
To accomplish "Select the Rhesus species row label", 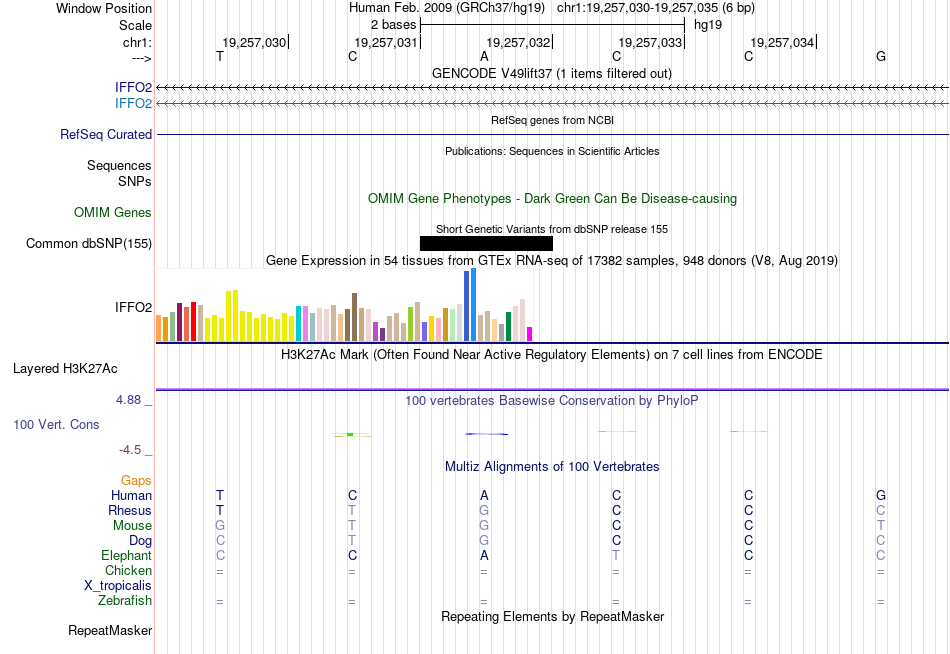I will [130, 511].
